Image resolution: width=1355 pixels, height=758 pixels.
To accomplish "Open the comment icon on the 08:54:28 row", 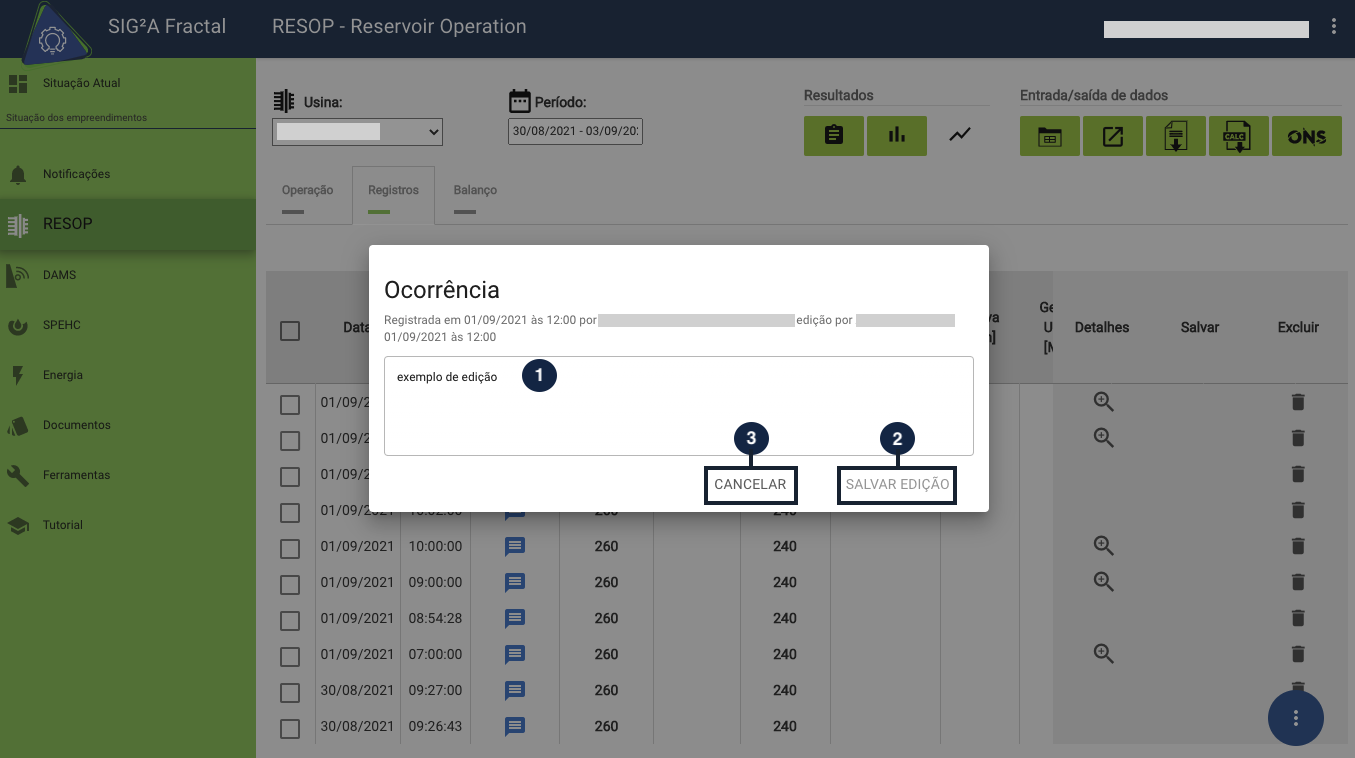I will pos(515,618).
